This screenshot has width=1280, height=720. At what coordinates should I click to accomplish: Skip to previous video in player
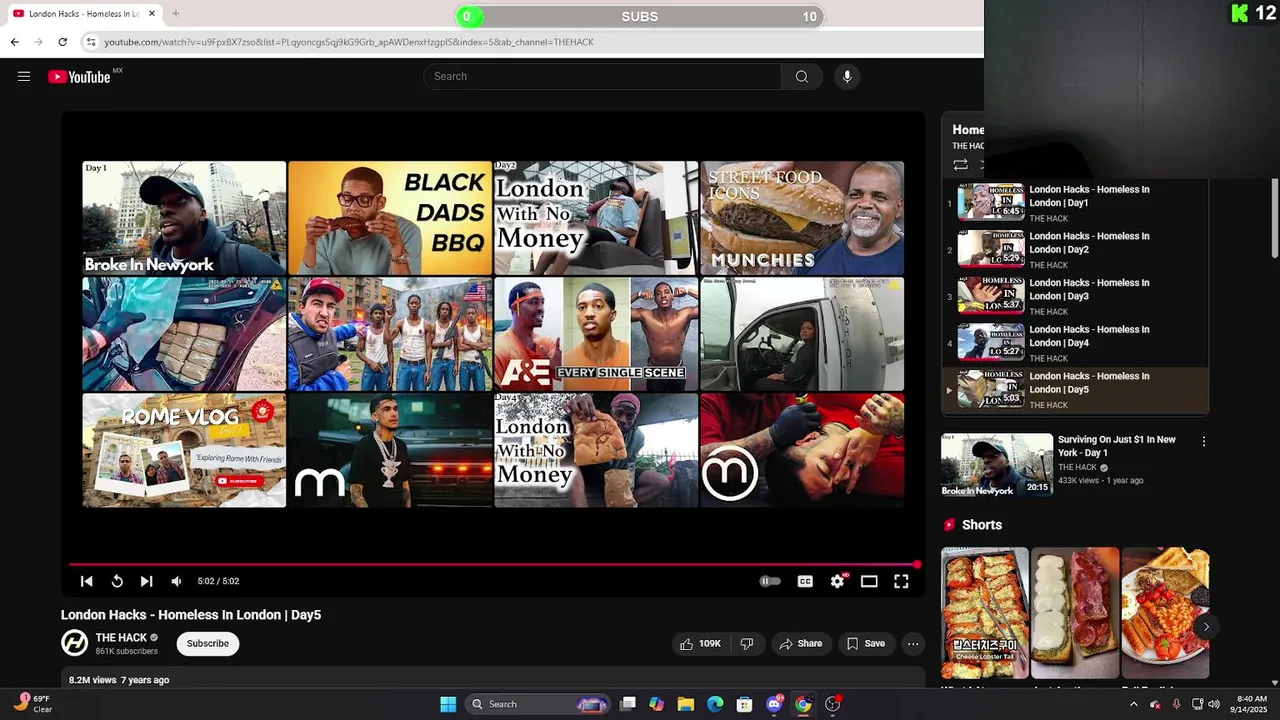tap(87, 581)
